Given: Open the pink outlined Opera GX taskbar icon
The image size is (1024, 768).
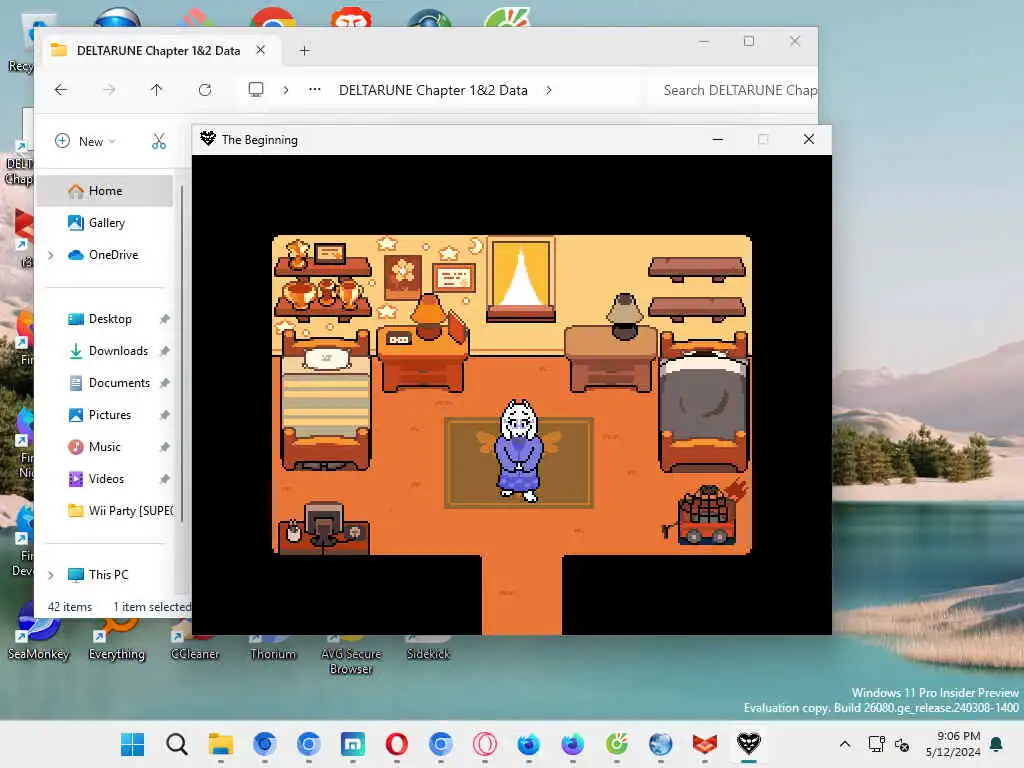Looking at the screenshot, I should pyautogui.click(x=485, y=744).
